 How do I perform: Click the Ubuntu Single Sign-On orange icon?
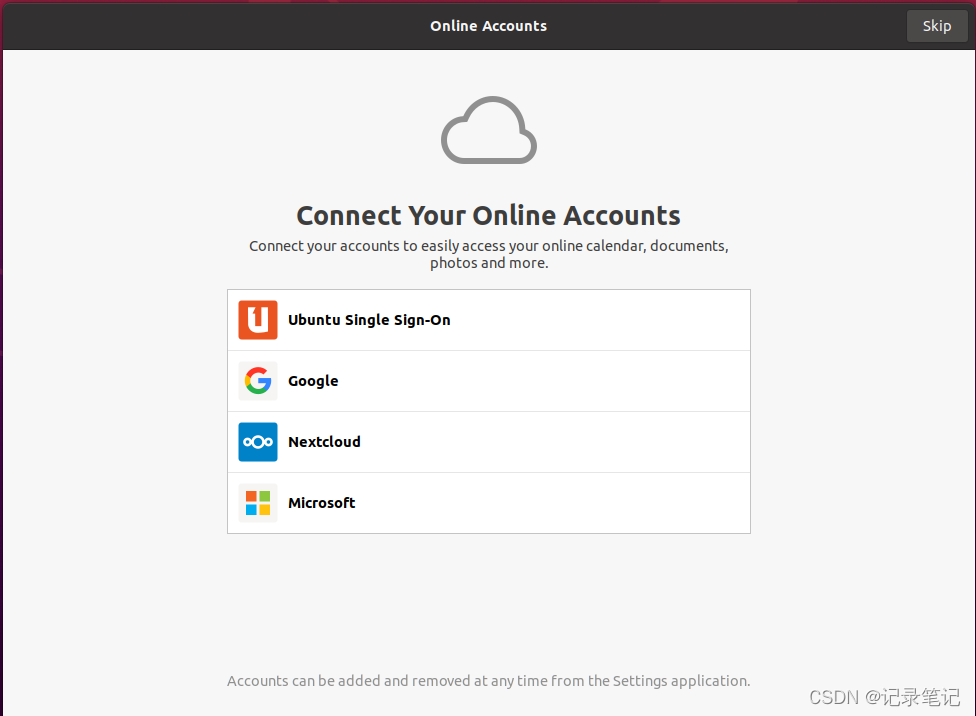[x=258, y=320]
